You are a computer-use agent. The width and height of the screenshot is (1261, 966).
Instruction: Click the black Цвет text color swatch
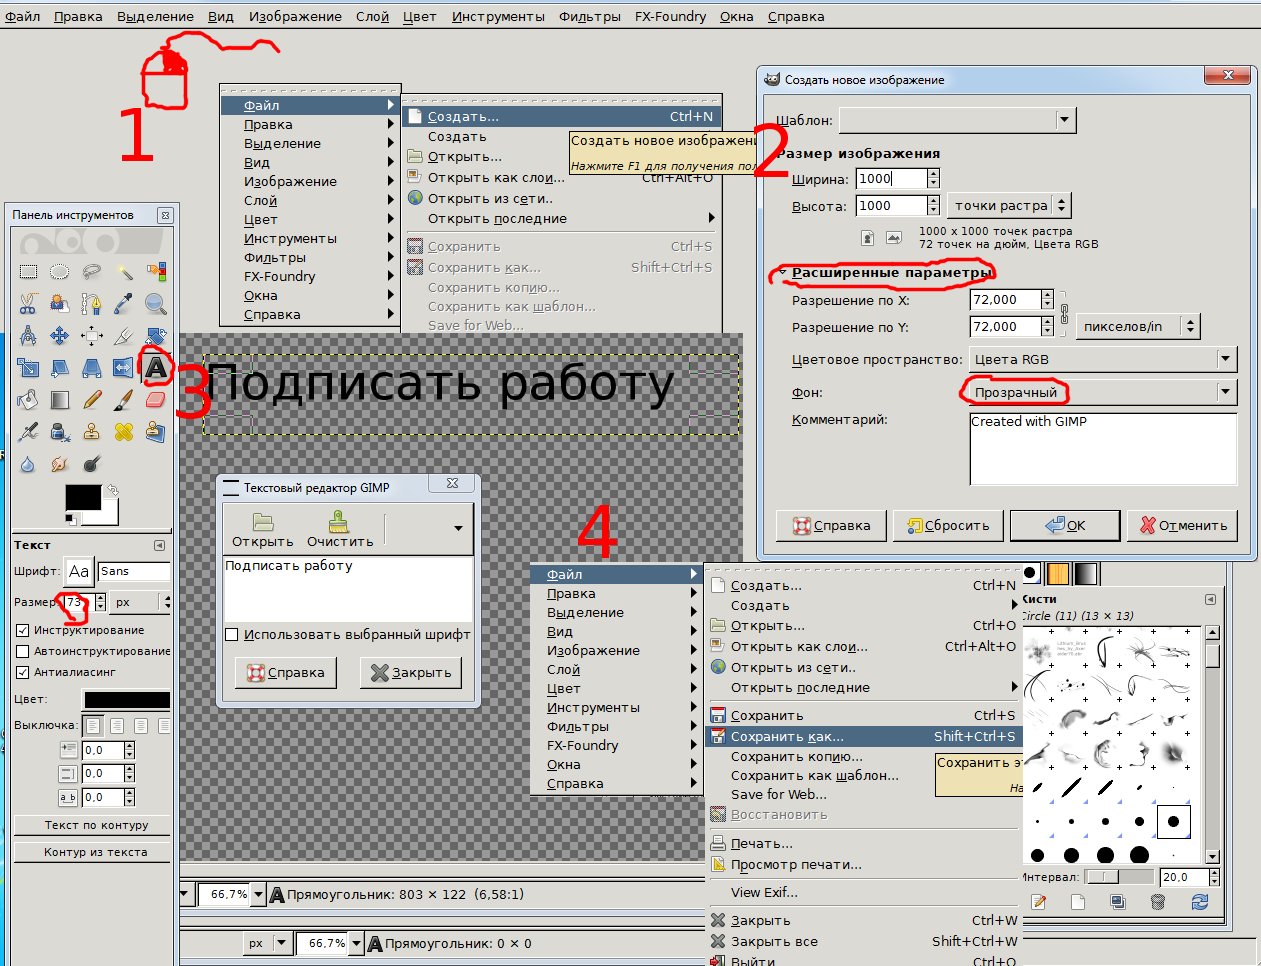[x=127, y=699]
